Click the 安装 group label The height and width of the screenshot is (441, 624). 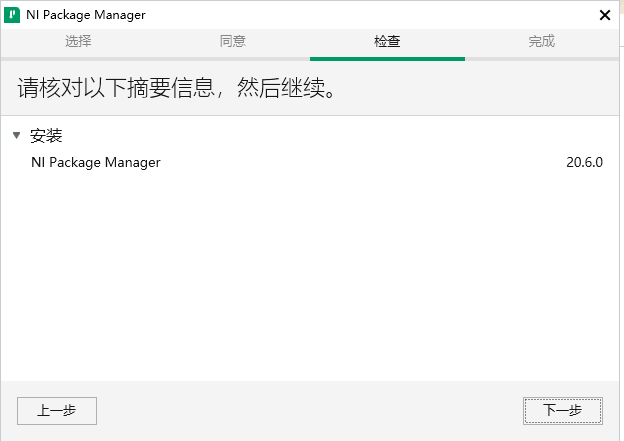pos(46,135)
